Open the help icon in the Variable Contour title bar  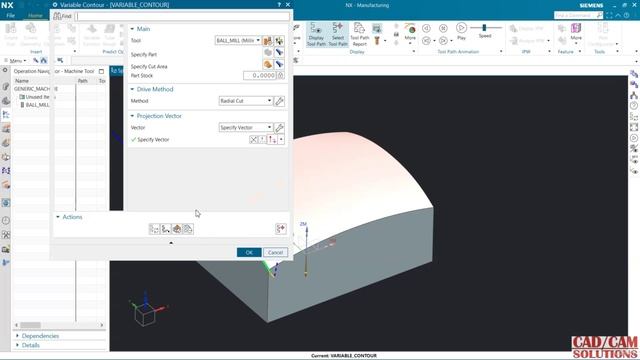pos(279,4)
